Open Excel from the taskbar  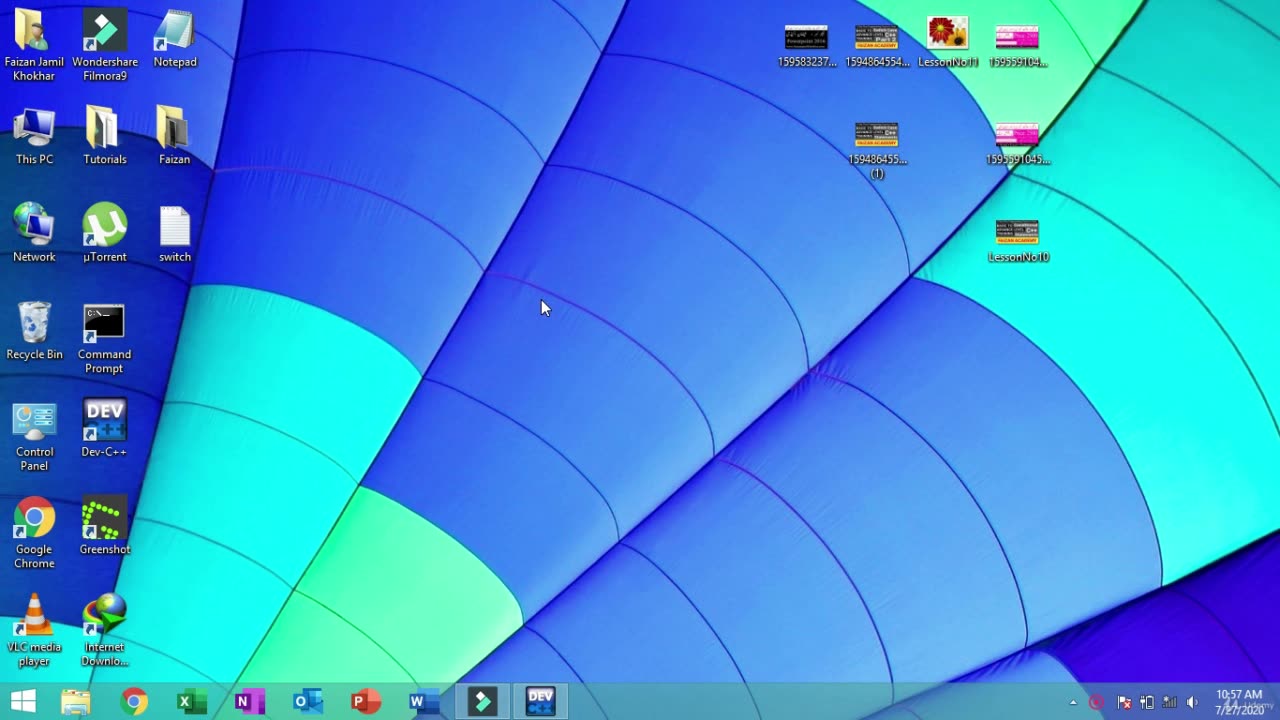(x=191, y=702)
